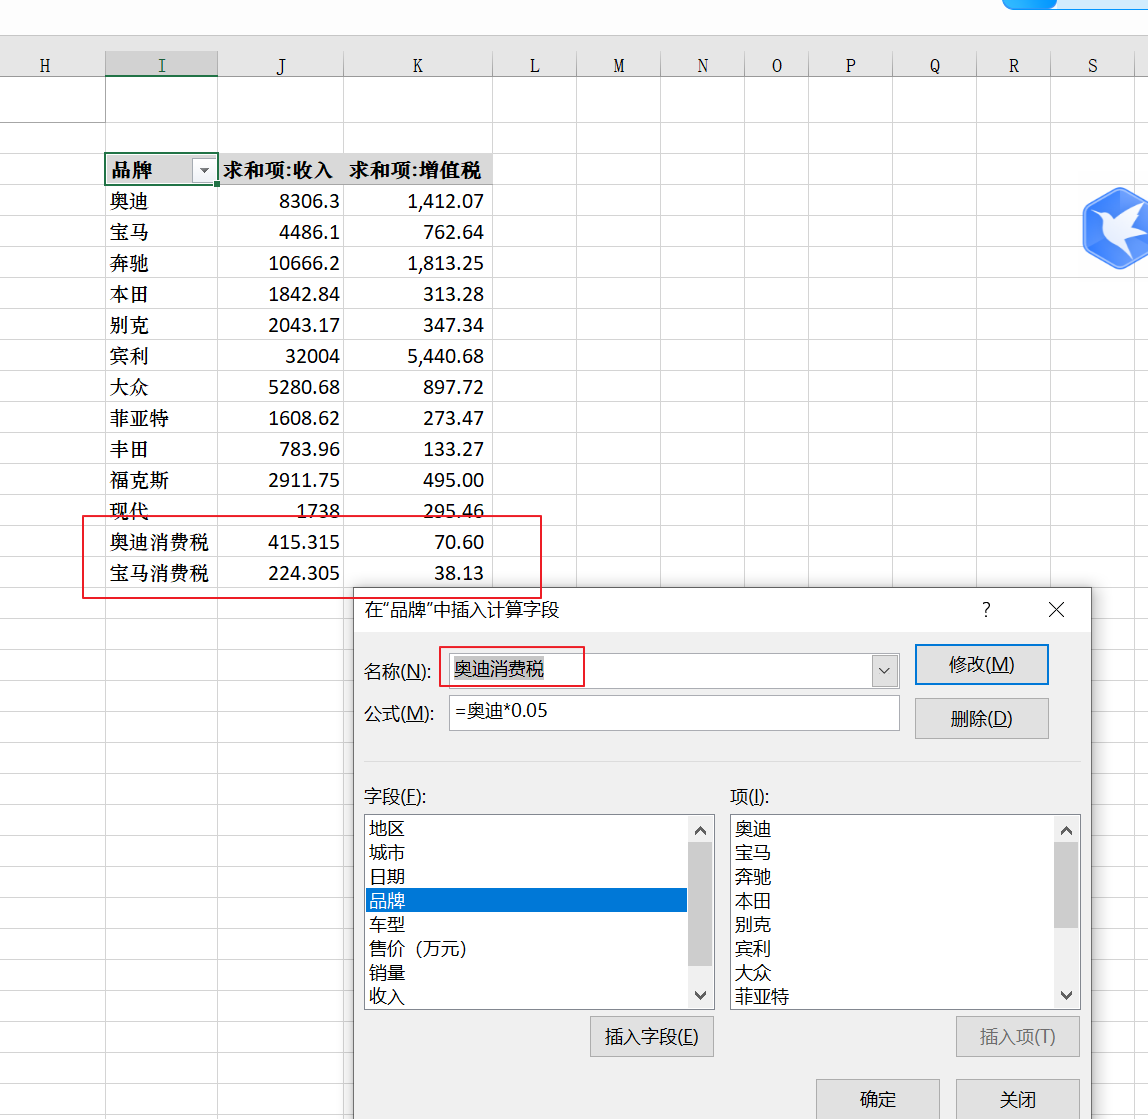Image resolution: width=1148 pixels, height=1119 pixels.
Task: Click the 菲亚特 row label in pivot table
Action: (161, 418)
